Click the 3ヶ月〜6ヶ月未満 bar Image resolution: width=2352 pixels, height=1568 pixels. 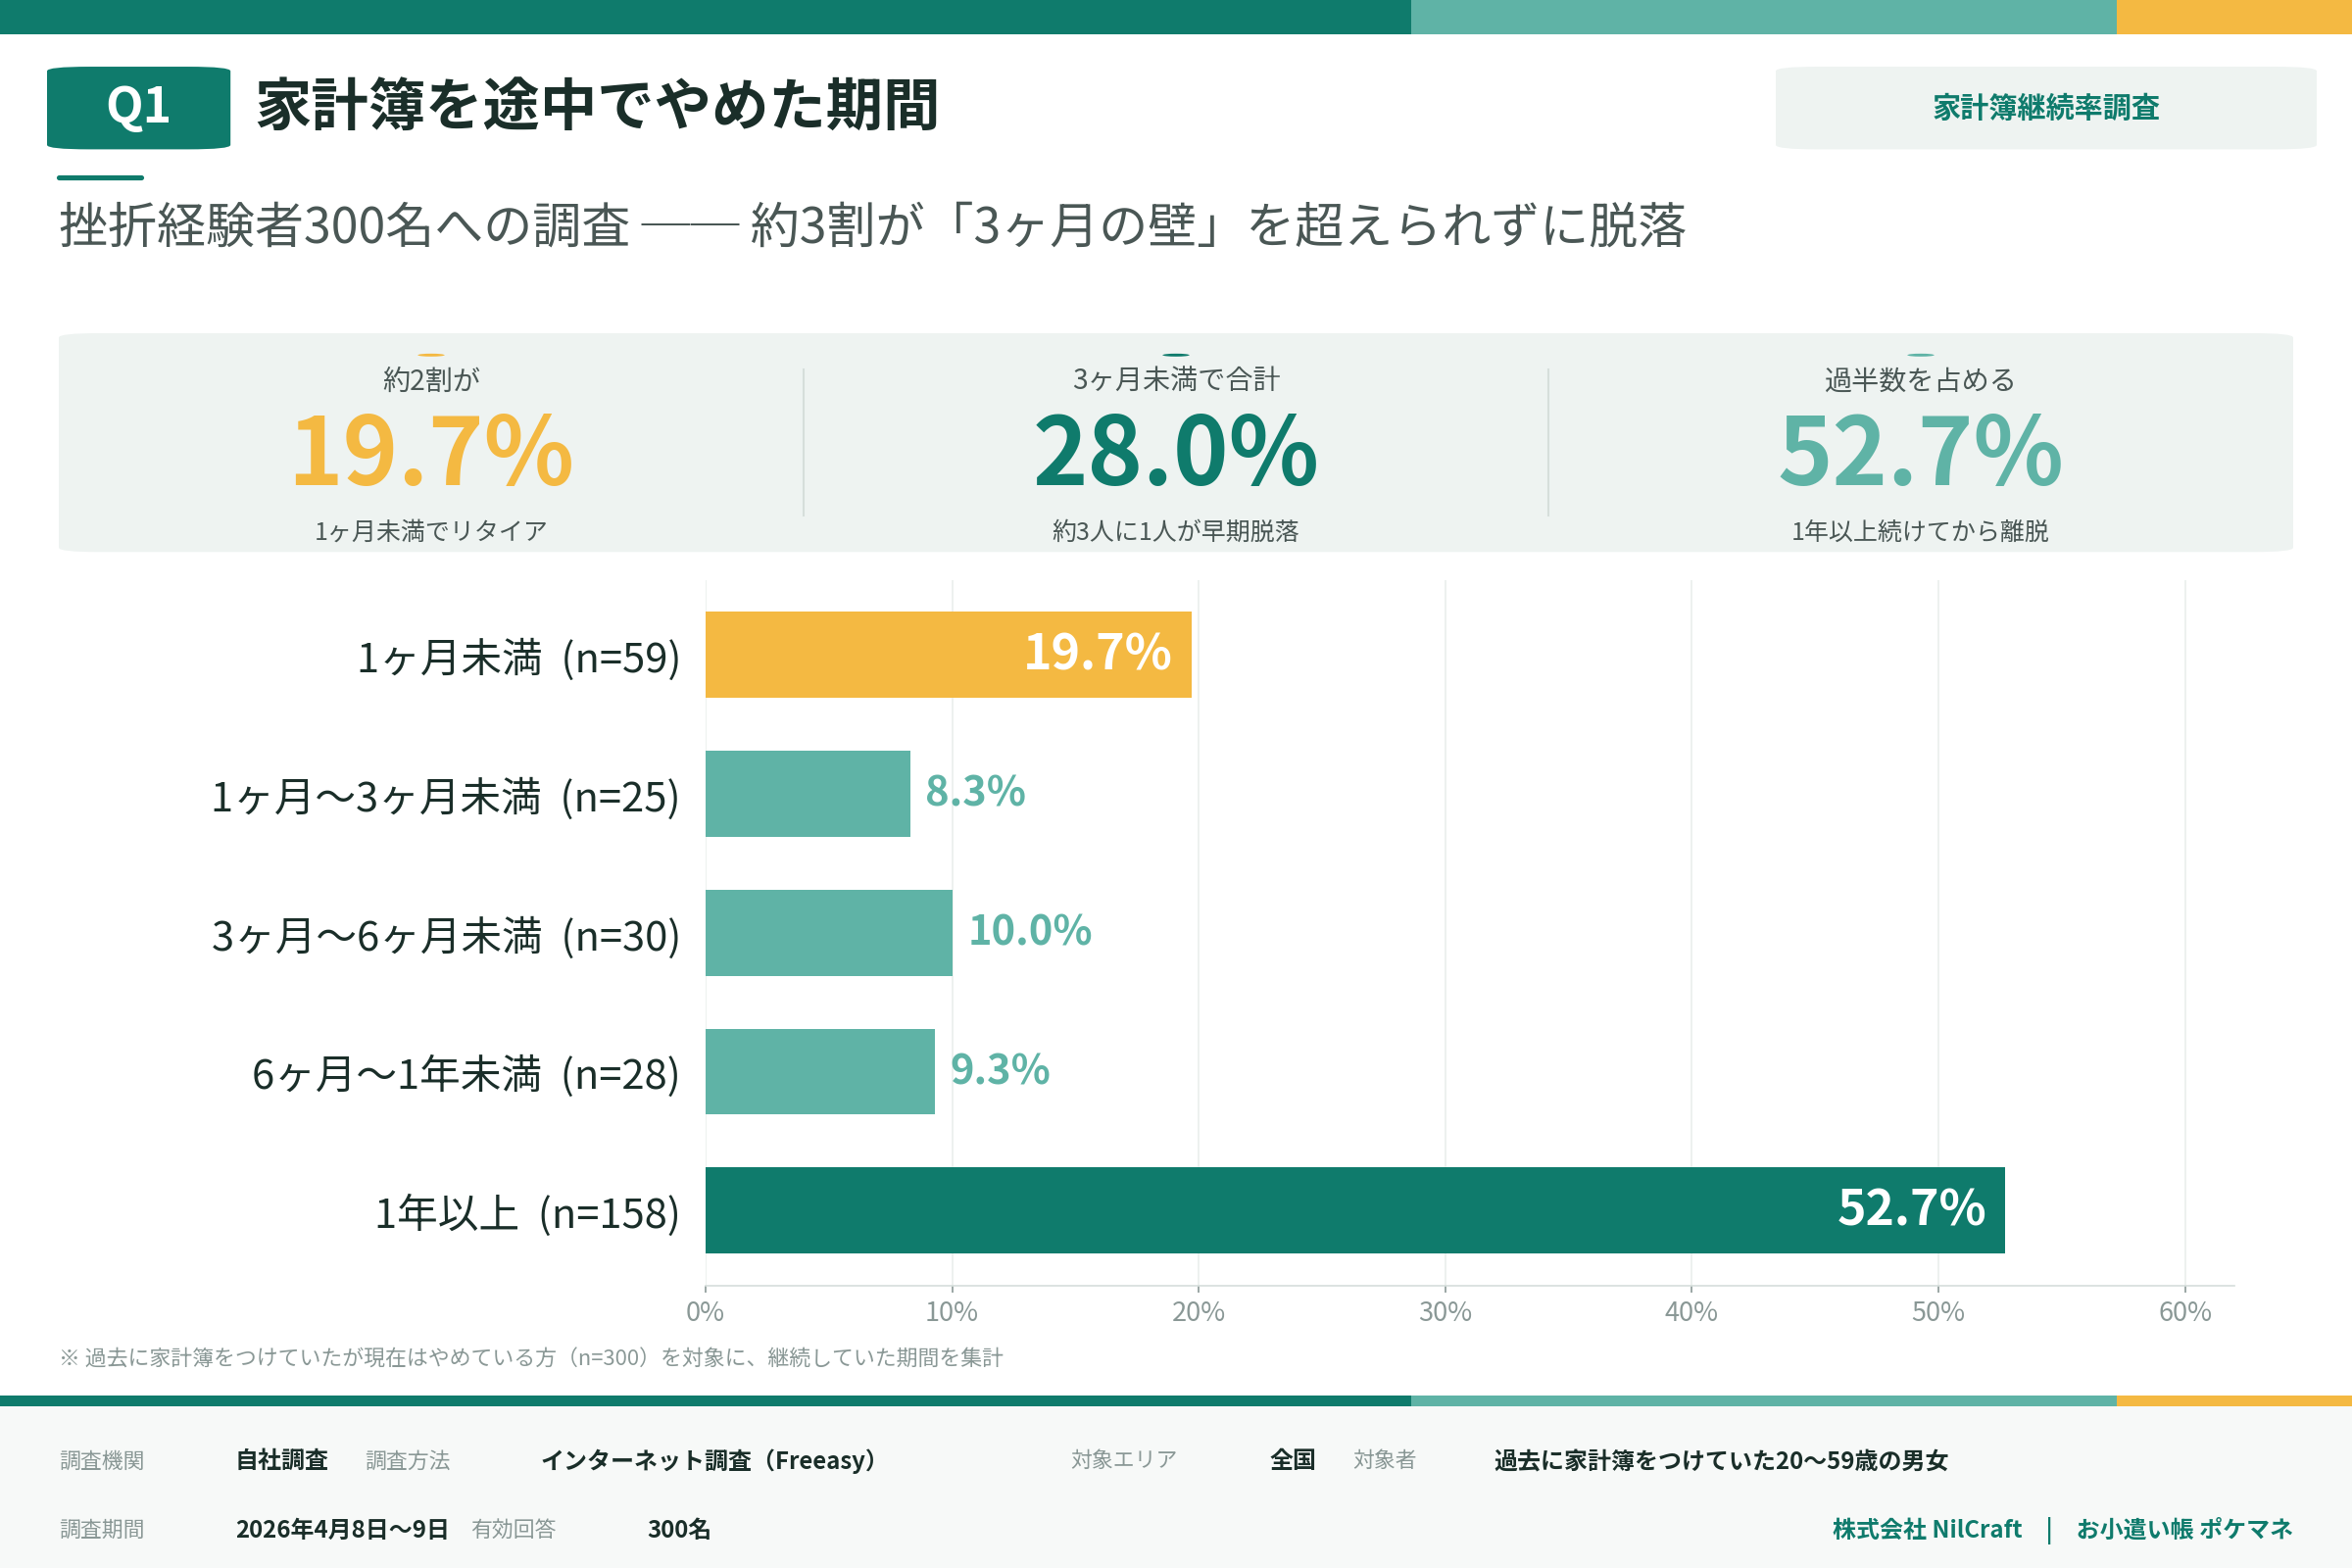tap(828, 932)
